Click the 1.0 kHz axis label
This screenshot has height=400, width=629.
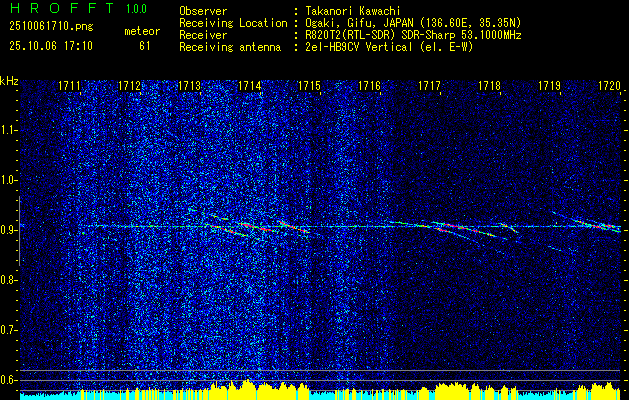pos(9,180)
